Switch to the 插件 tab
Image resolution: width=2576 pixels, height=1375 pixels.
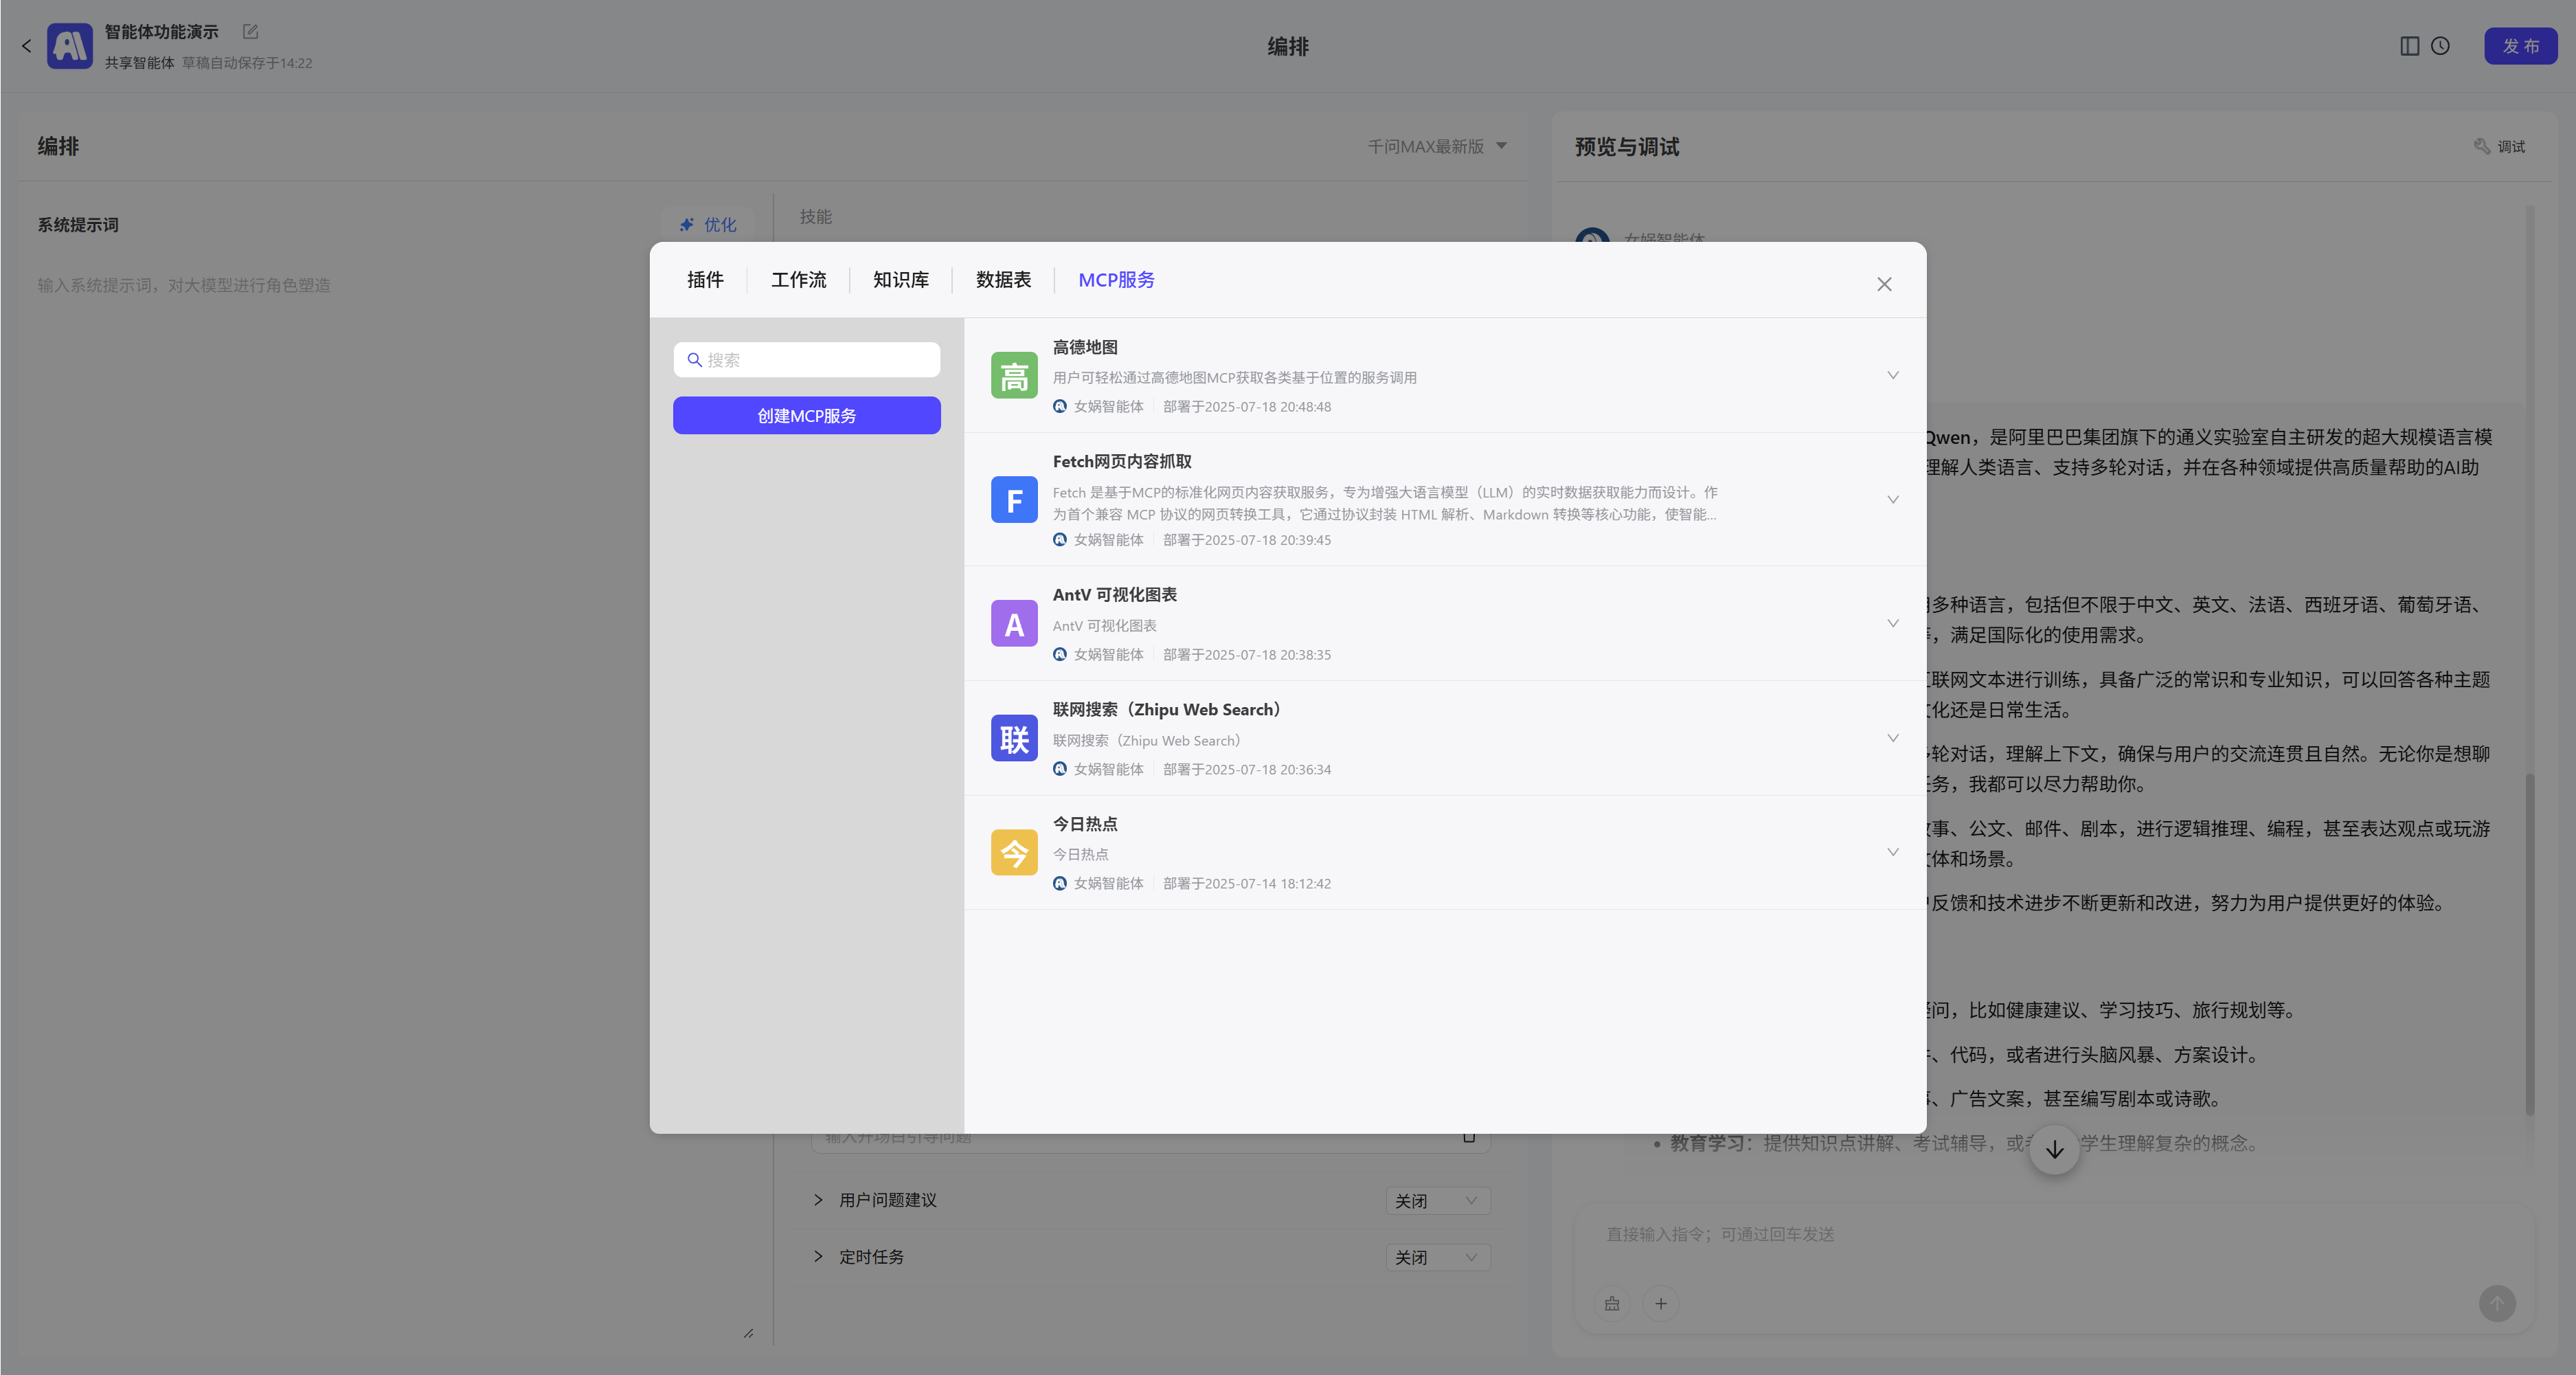(705, 280)
